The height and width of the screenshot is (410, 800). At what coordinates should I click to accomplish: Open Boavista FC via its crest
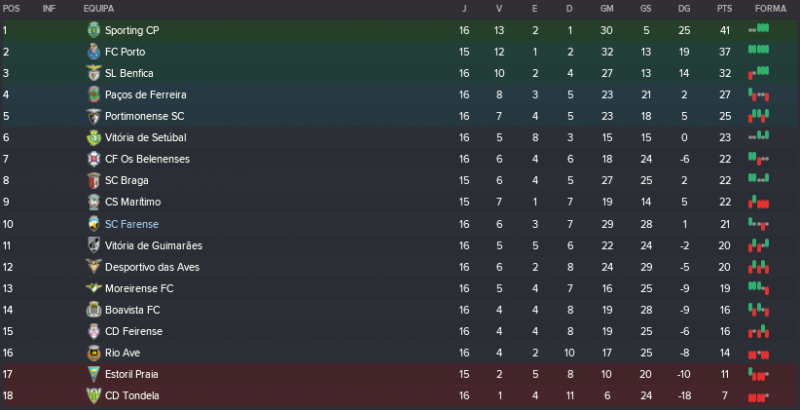pyautogui.click(x=94, y=309)
